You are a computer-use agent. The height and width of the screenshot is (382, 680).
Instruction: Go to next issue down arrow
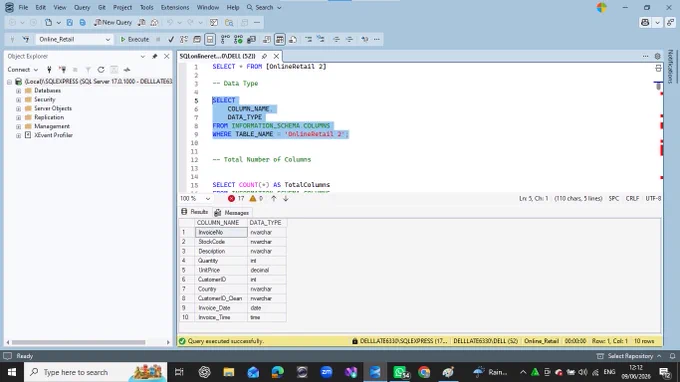pyautogui.click(x=286, y=199)
